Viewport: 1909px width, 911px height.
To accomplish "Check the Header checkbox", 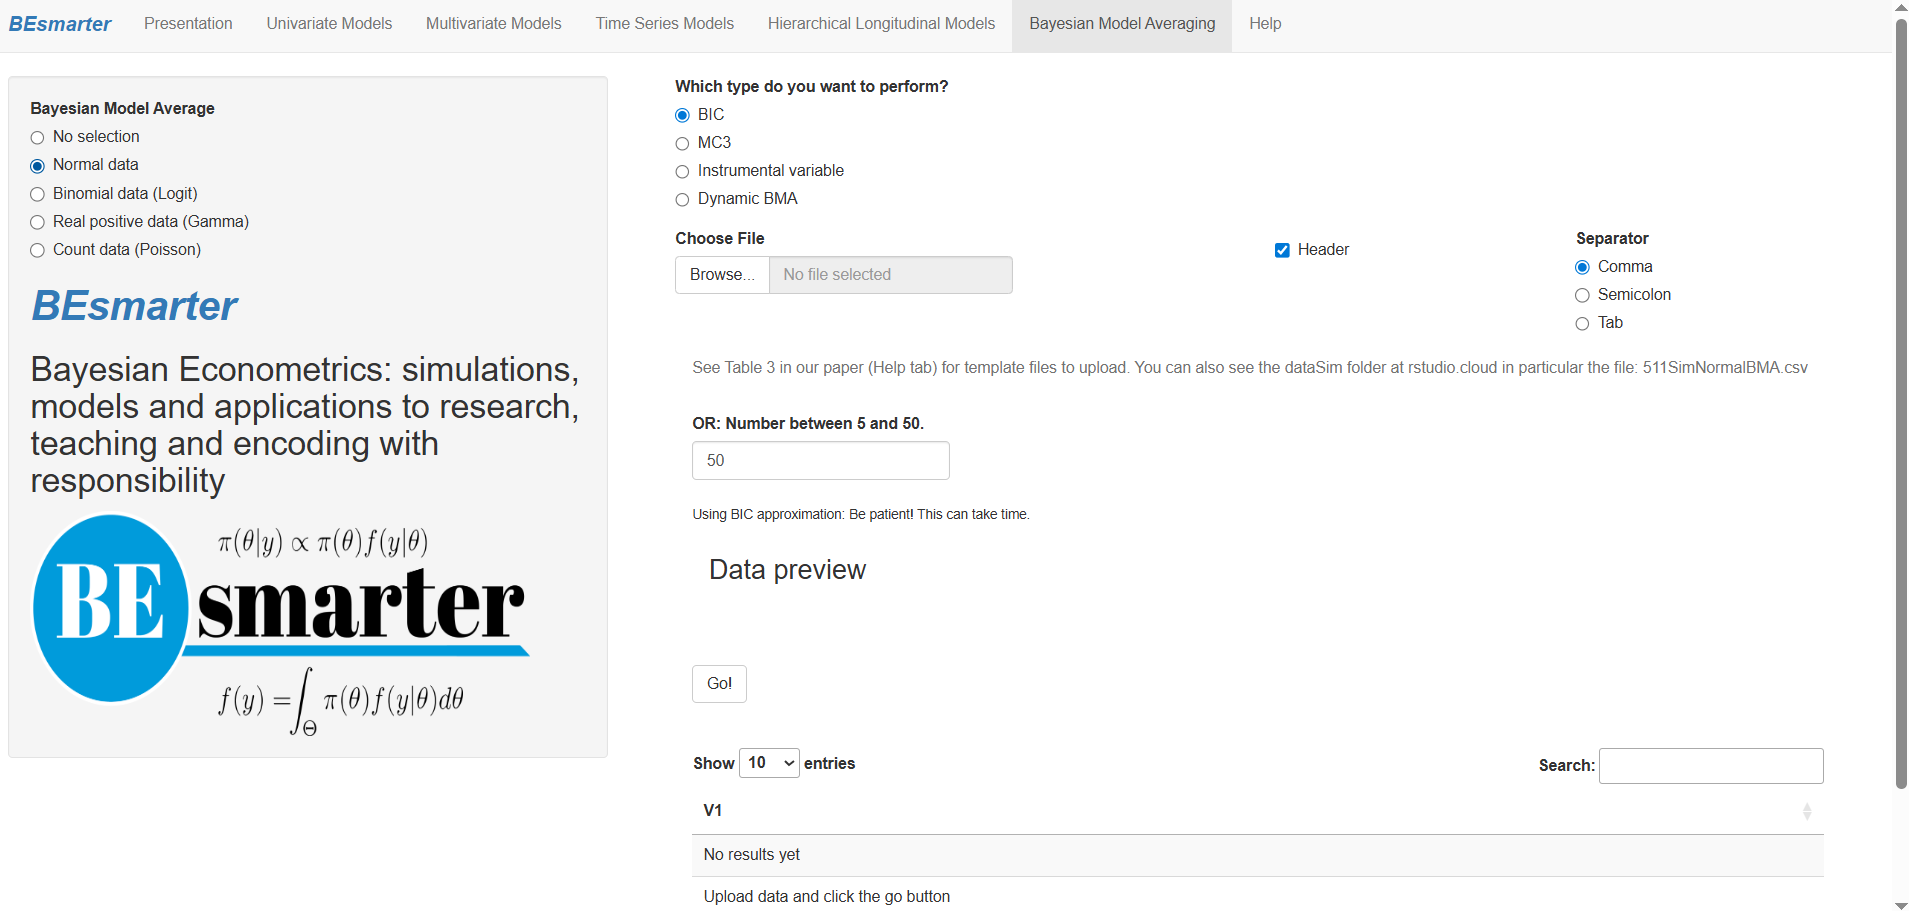I will (1282, 250).
